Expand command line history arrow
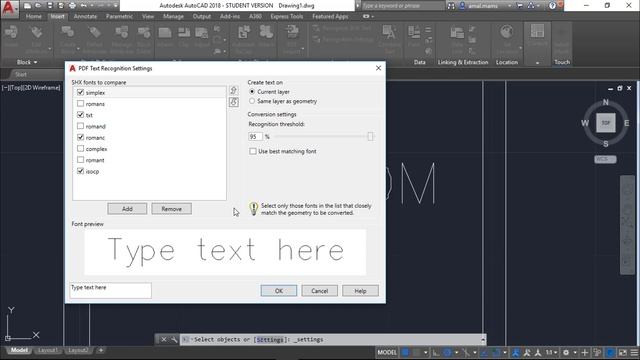640x360 pixels. click(x=483, y=340)
